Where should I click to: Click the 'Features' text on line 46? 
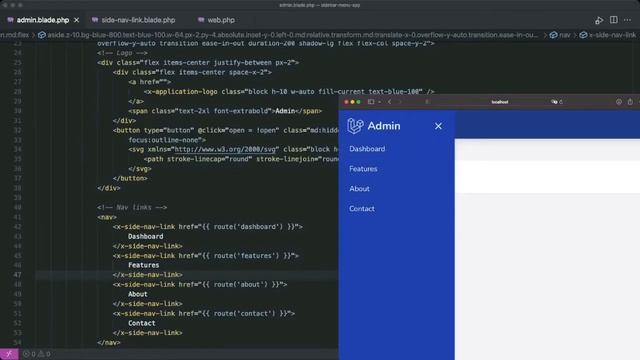click(144, 265)
